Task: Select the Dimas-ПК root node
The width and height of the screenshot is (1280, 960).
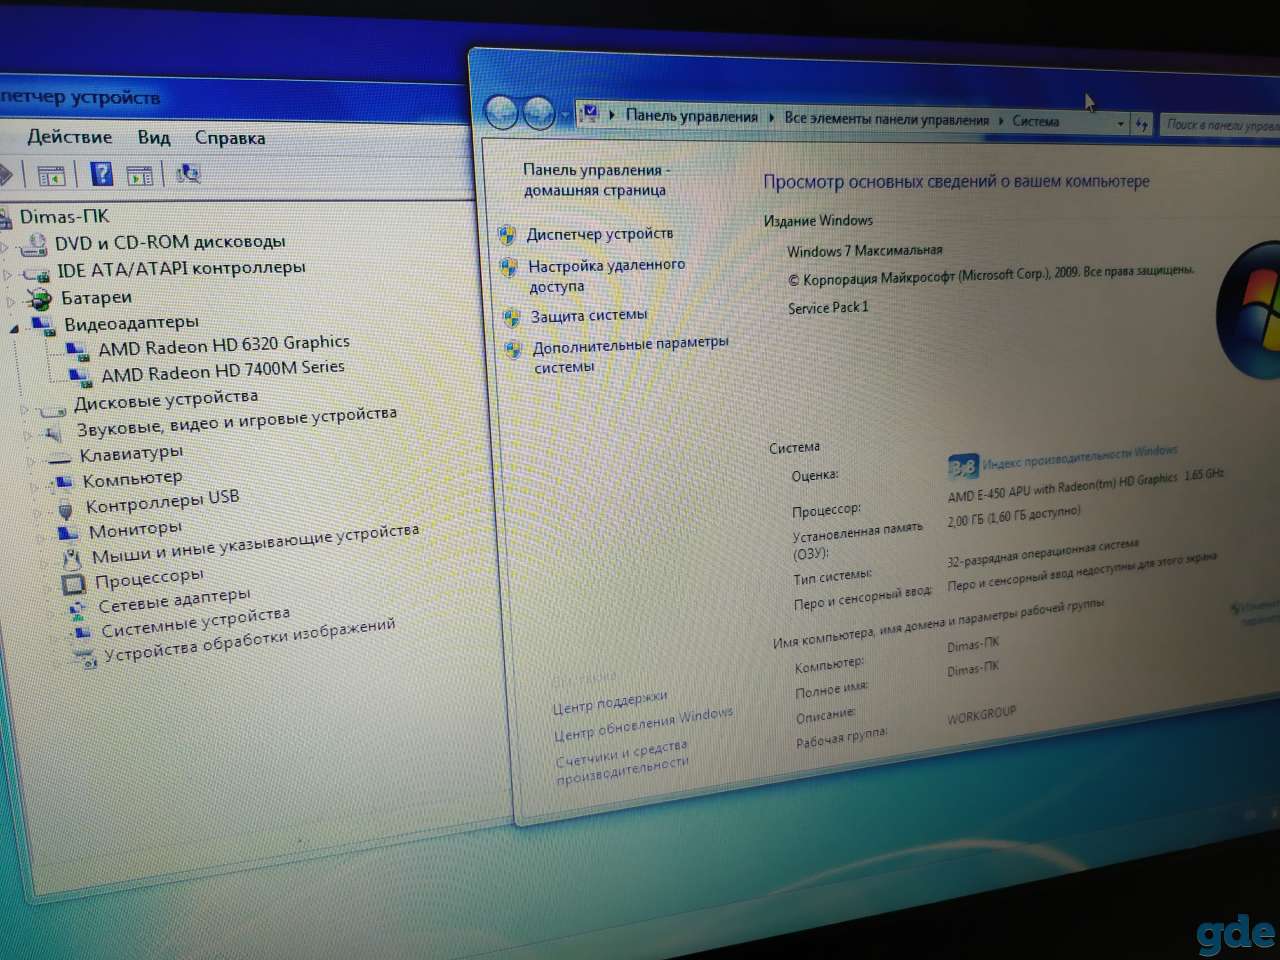Action: (x=65, y=216)
